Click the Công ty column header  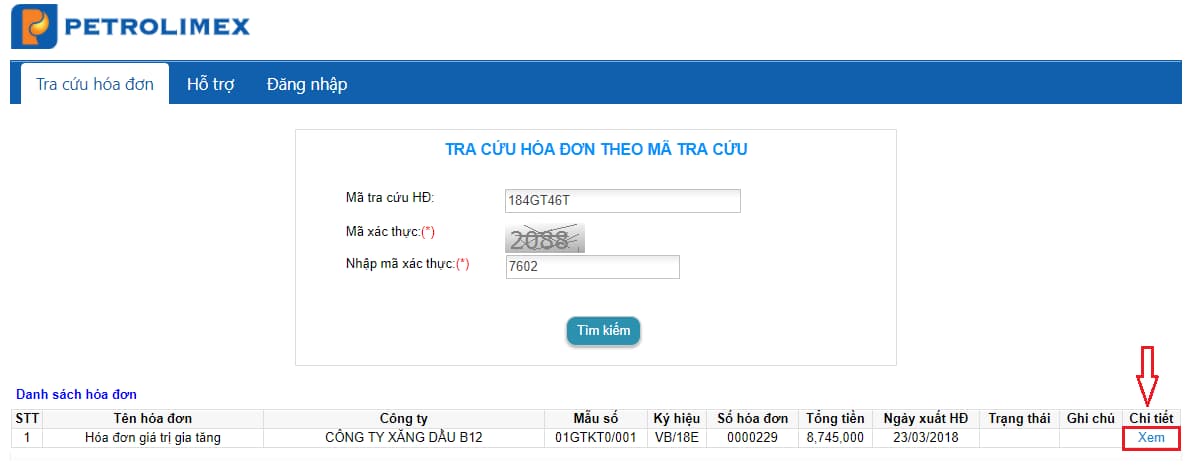click(x=403, y=419)
